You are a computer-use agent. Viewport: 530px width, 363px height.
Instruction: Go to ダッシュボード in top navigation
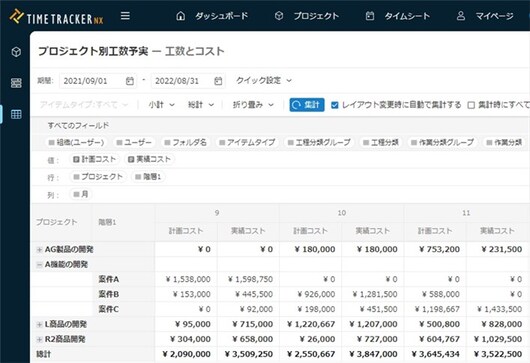213,16
